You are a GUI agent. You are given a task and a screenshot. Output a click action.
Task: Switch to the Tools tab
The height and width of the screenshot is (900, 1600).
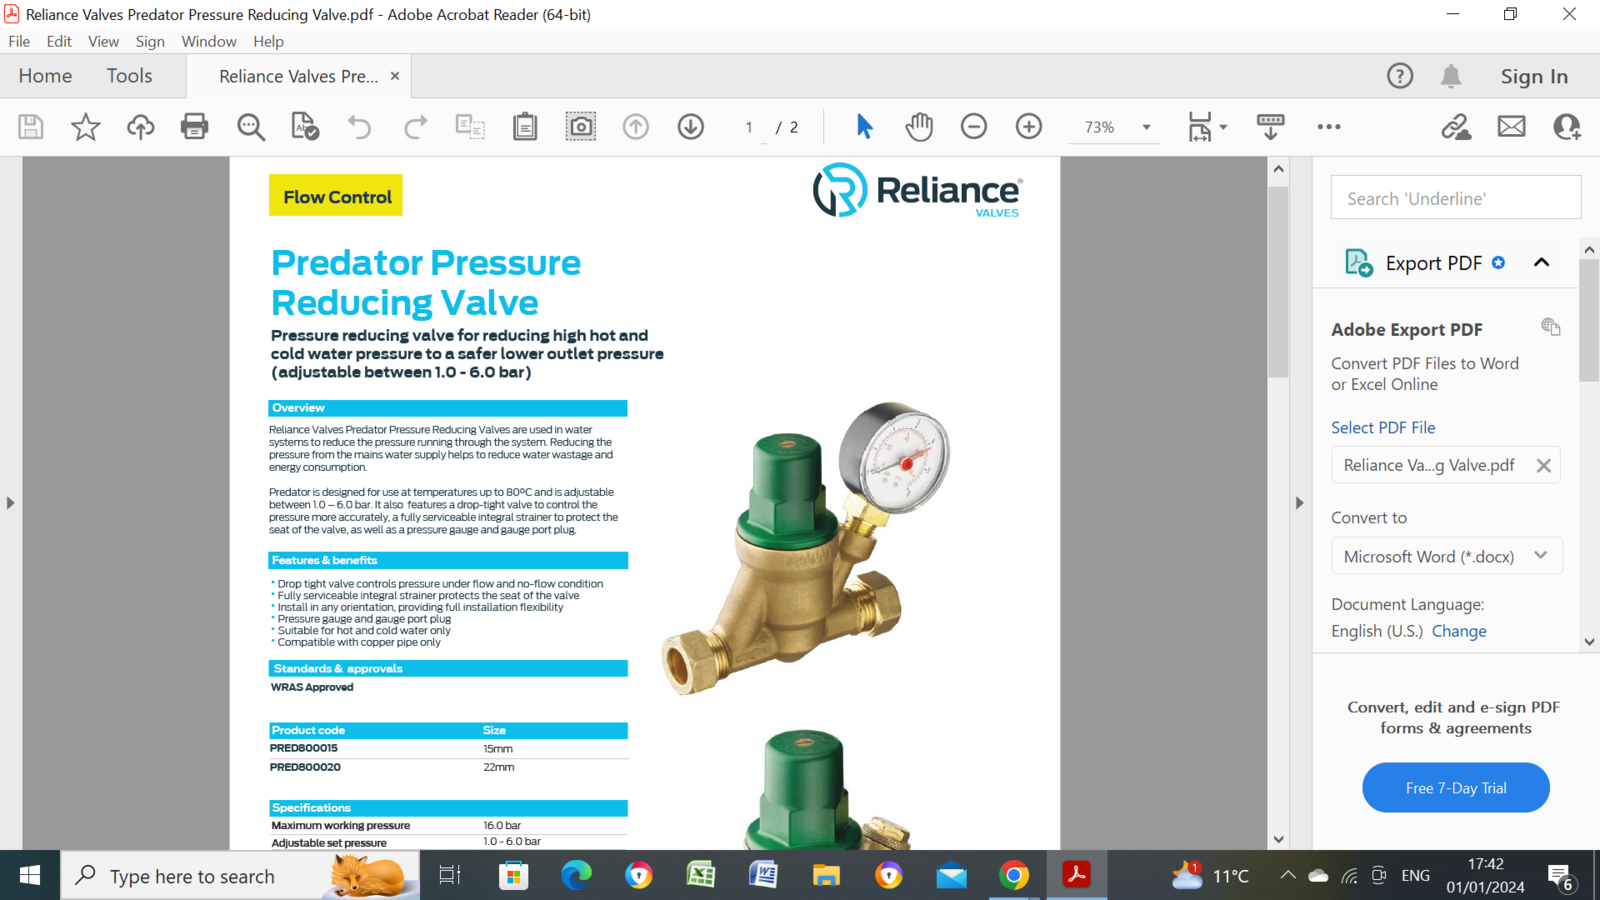[129, 75]
